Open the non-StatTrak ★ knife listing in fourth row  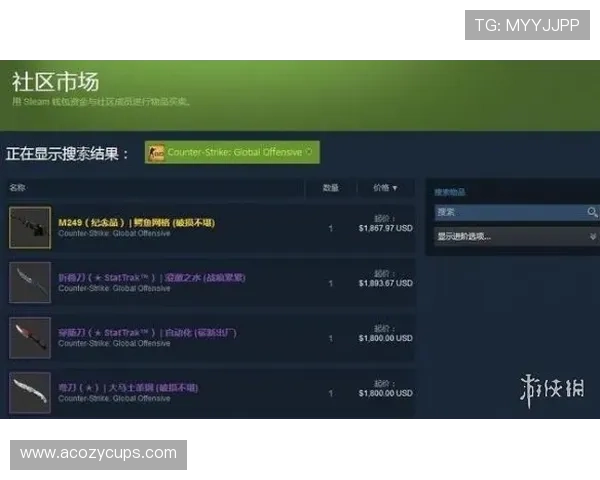pos(128,388)
